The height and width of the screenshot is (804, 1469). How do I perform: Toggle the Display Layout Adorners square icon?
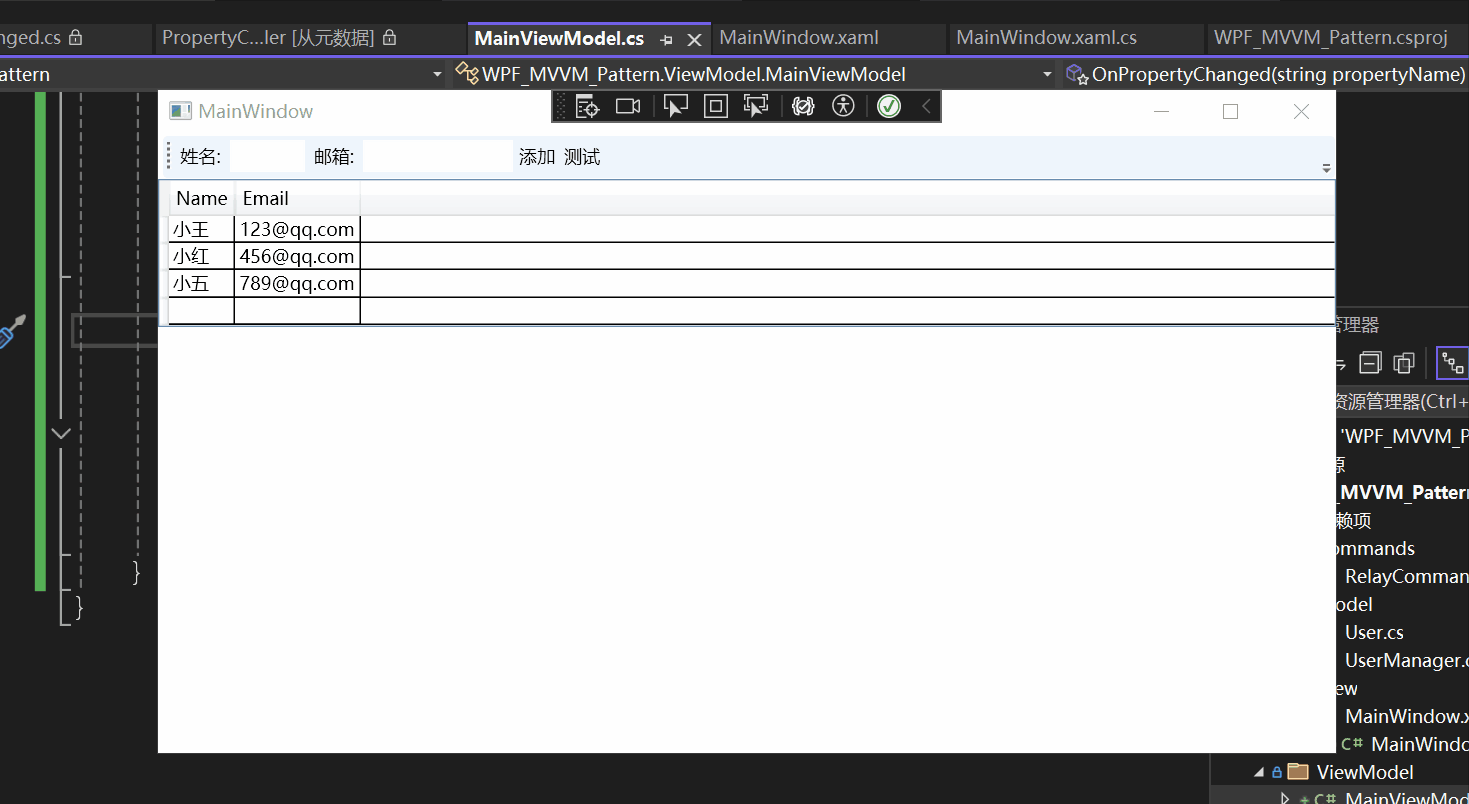pyautogui.click(x=715, y=105)
